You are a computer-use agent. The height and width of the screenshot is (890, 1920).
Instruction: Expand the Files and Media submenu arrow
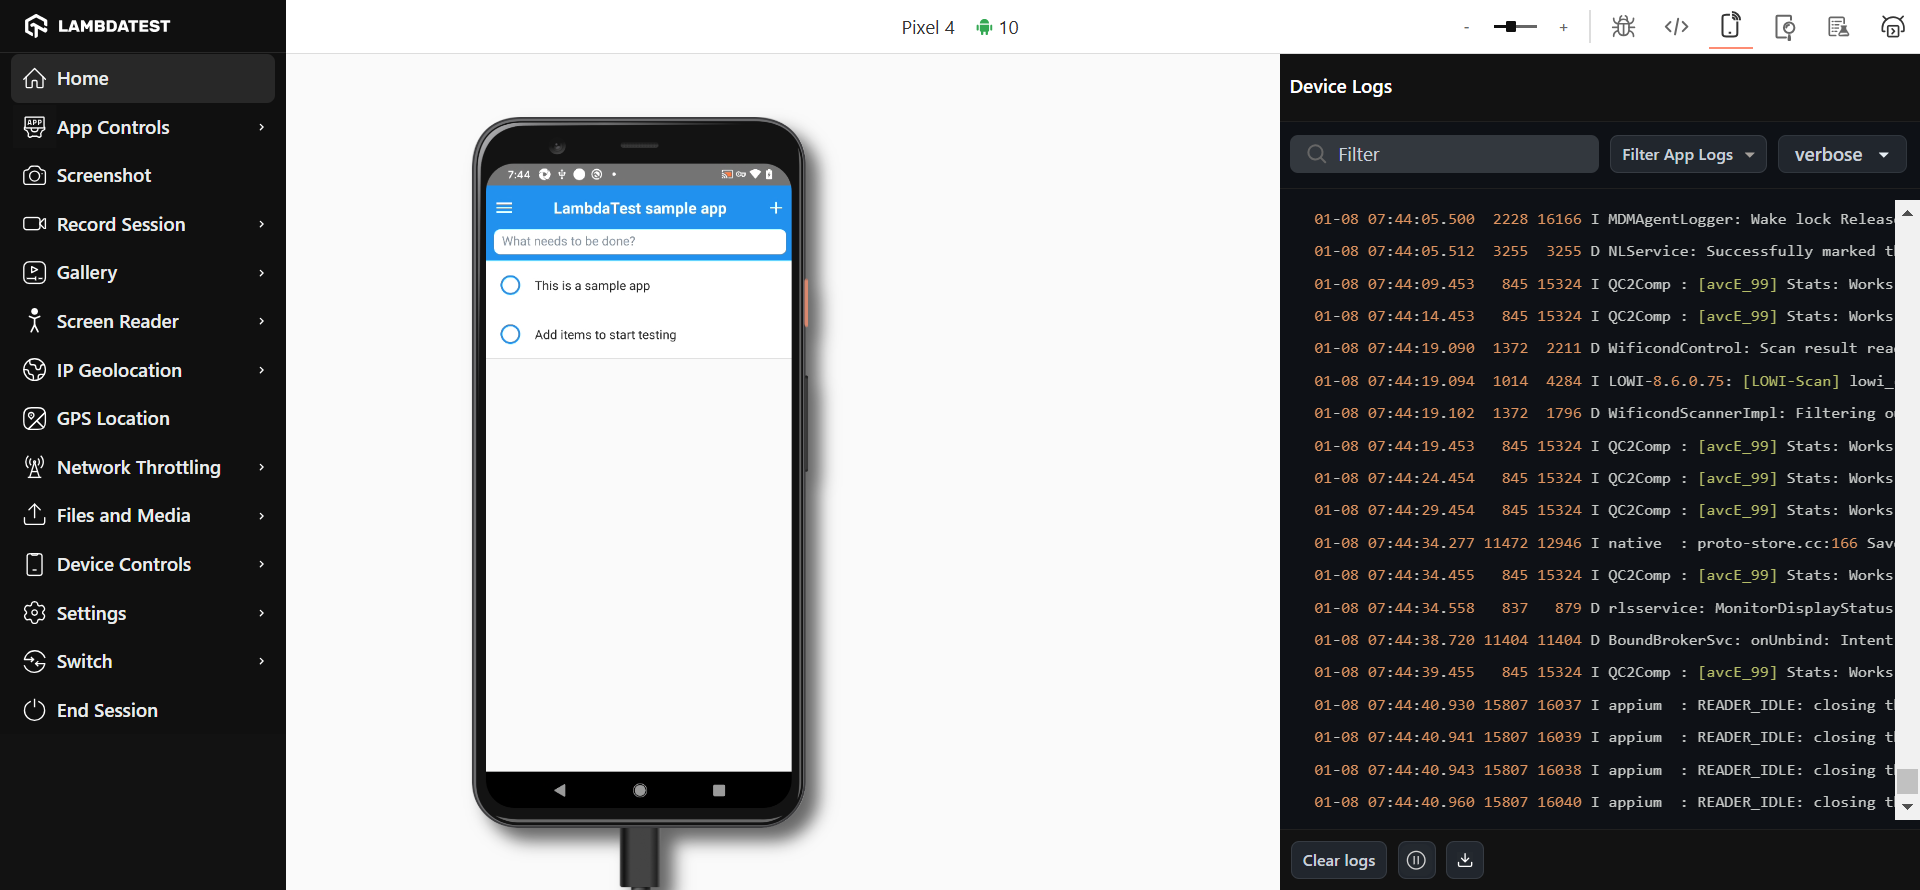(x=262, y=516)
